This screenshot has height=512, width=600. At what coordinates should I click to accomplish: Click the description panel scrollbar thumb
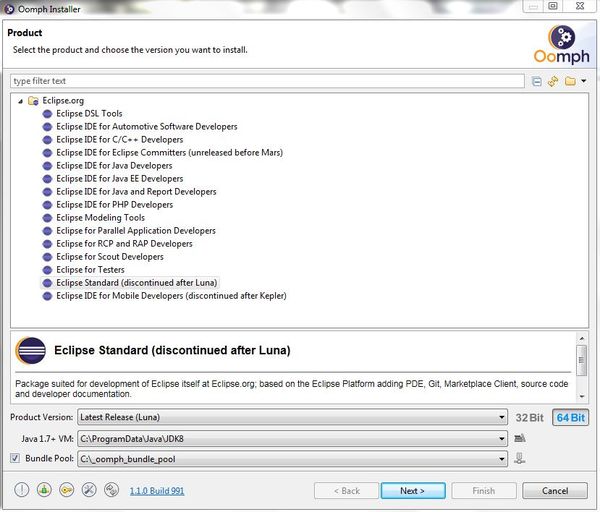coord(581,360)
